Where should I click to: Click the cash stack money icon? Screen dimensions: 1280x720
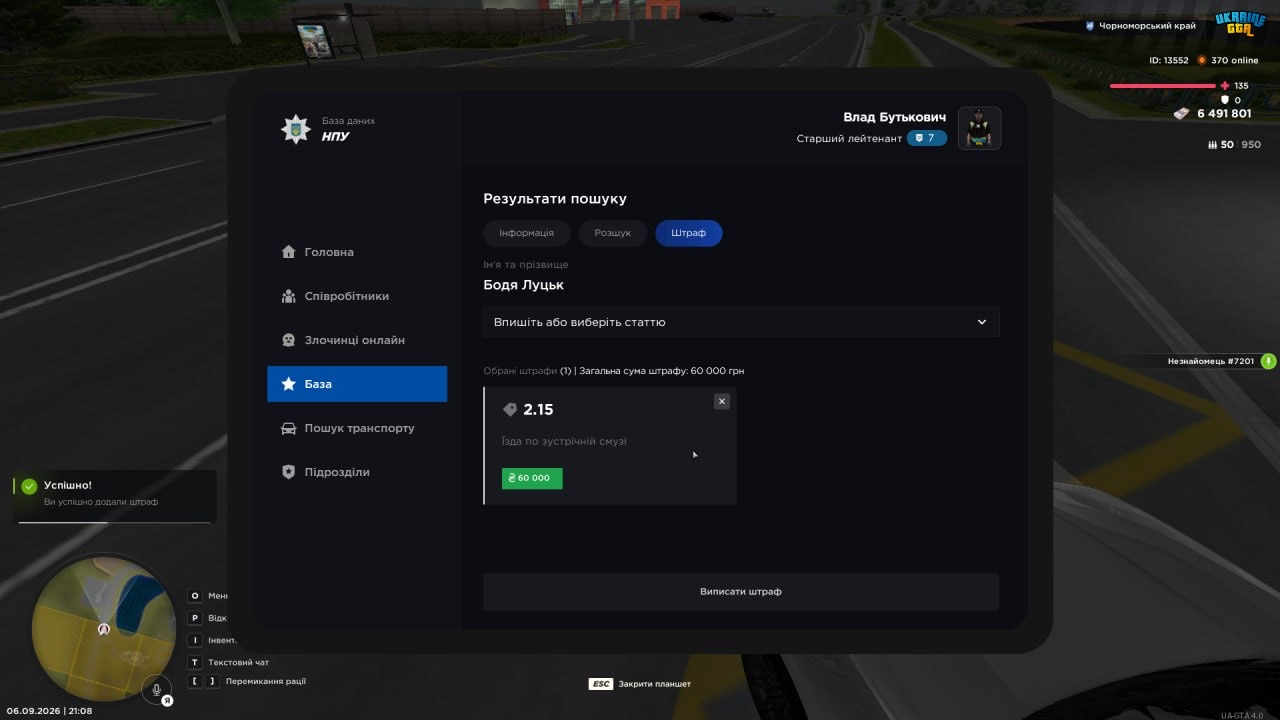click(1181, 114)
